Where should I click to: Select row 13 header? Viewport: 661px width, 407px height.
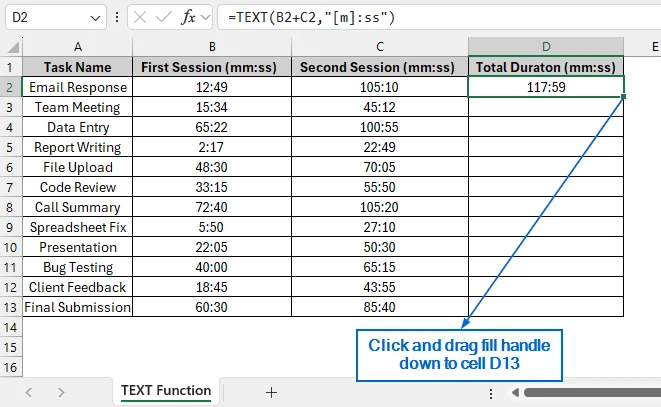[x=11, y=307]
